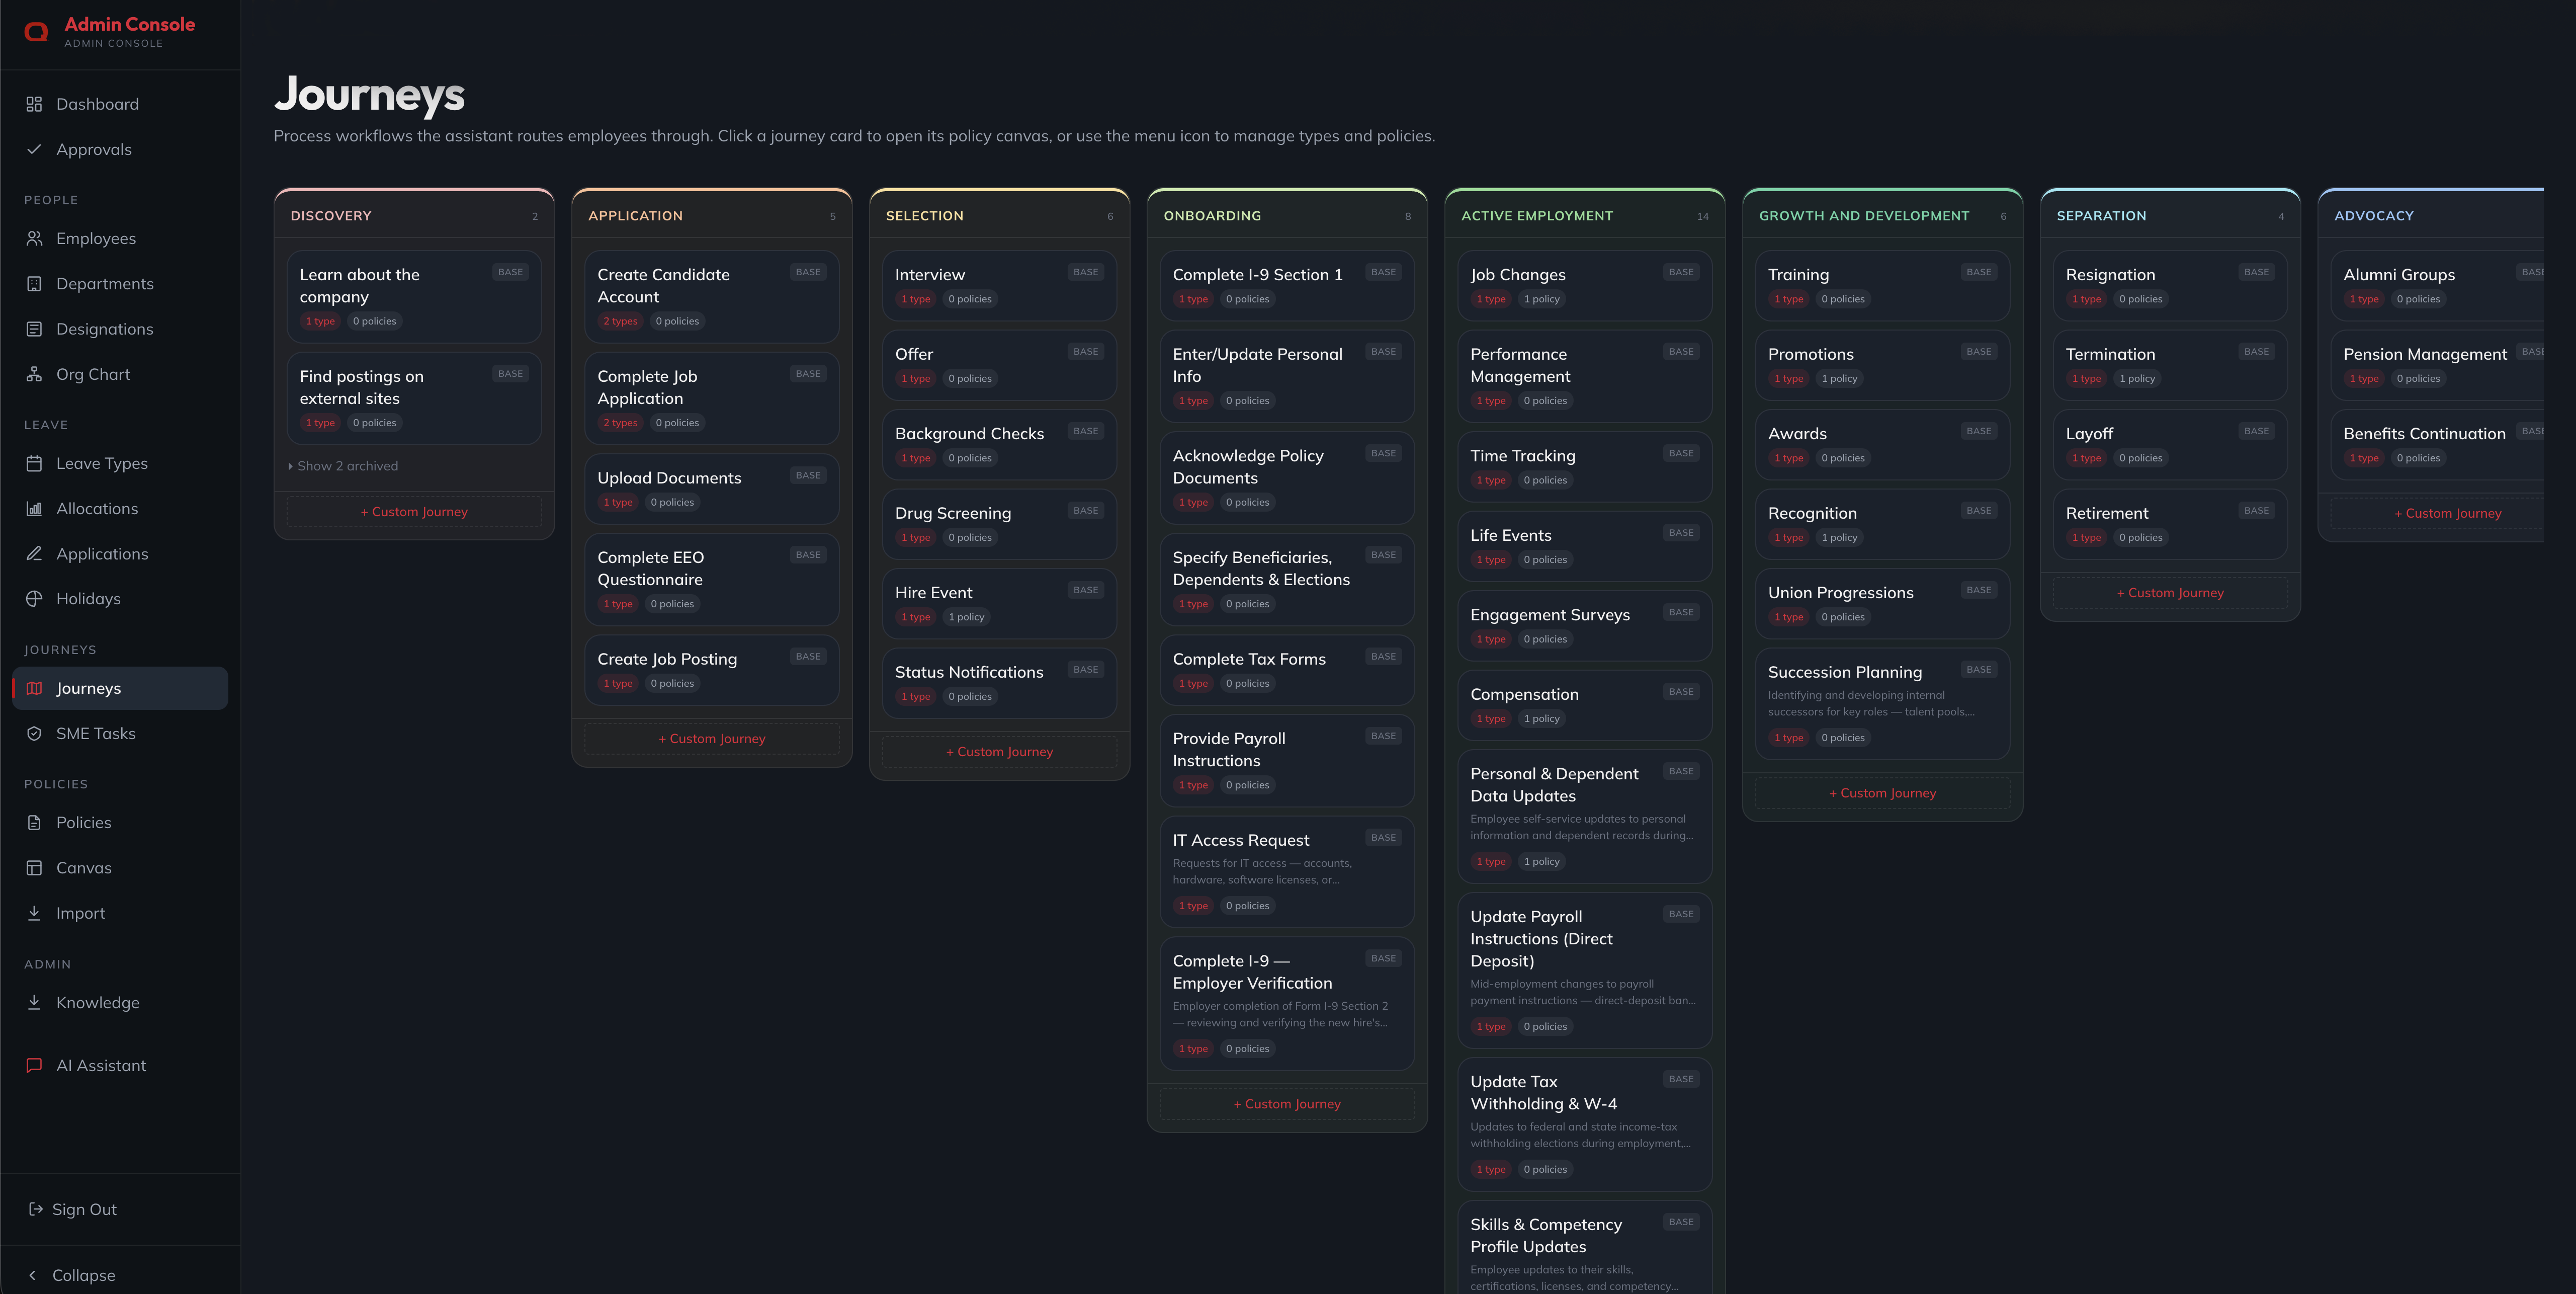This screenshot has width=2576, height=1294.
Task: Add Custom Journey to Onboarding column
Action: tap(1287, 1104)
